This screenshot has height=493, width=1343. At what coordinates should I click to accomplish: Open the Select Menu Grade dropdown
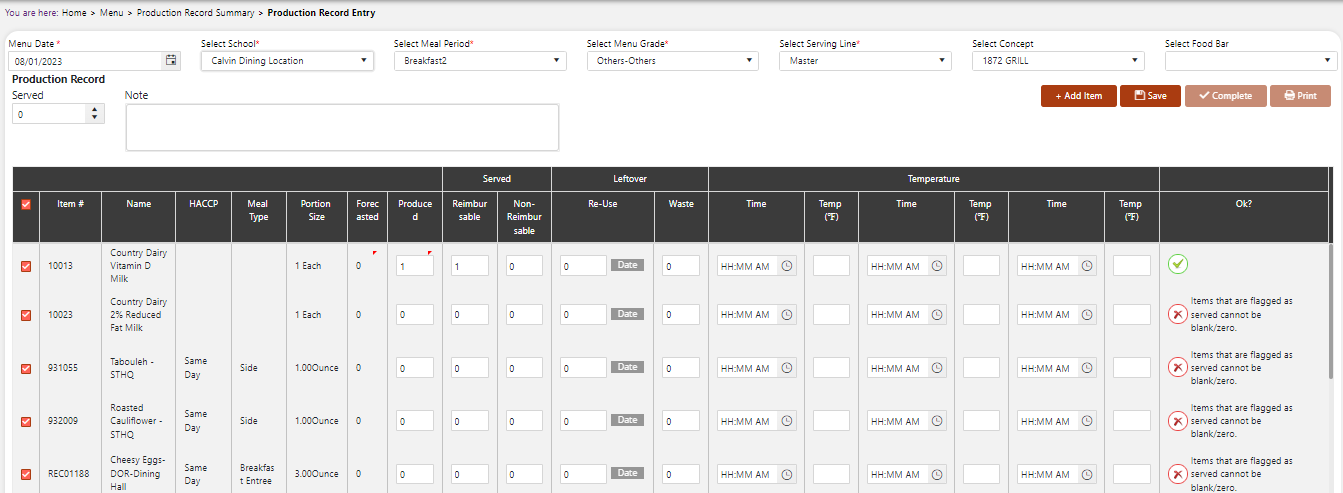click(673, 61)
